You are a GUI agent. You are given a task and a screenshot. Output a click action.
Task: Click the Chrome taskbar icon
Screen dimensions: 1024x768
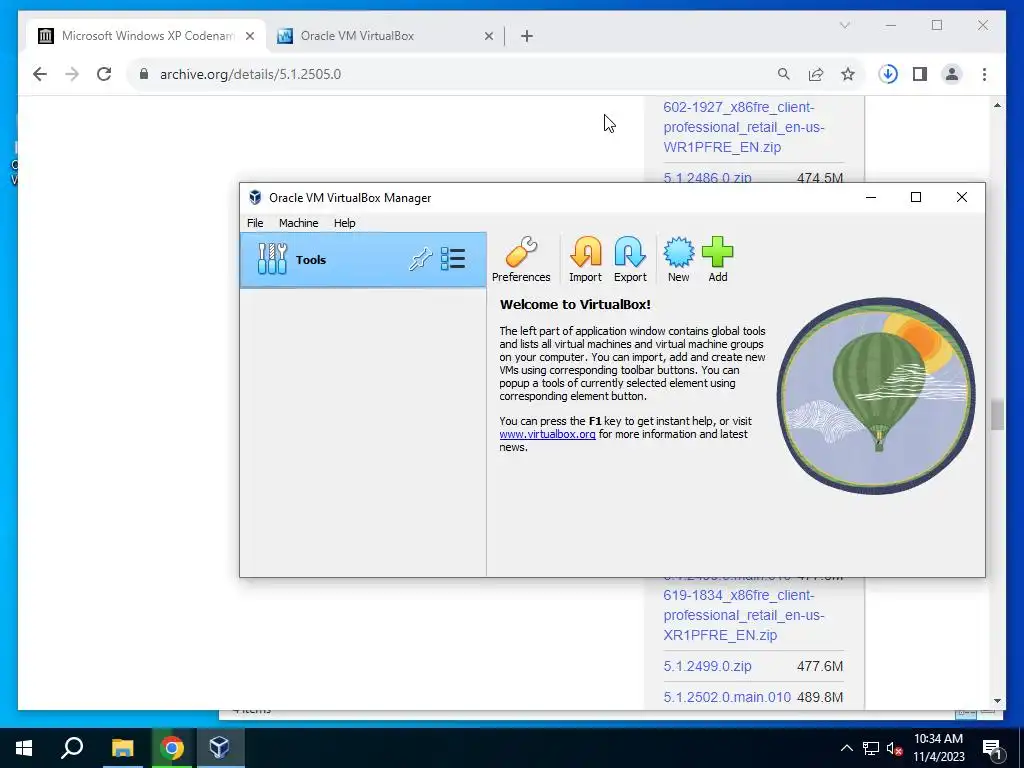click(x=171, y=748)
